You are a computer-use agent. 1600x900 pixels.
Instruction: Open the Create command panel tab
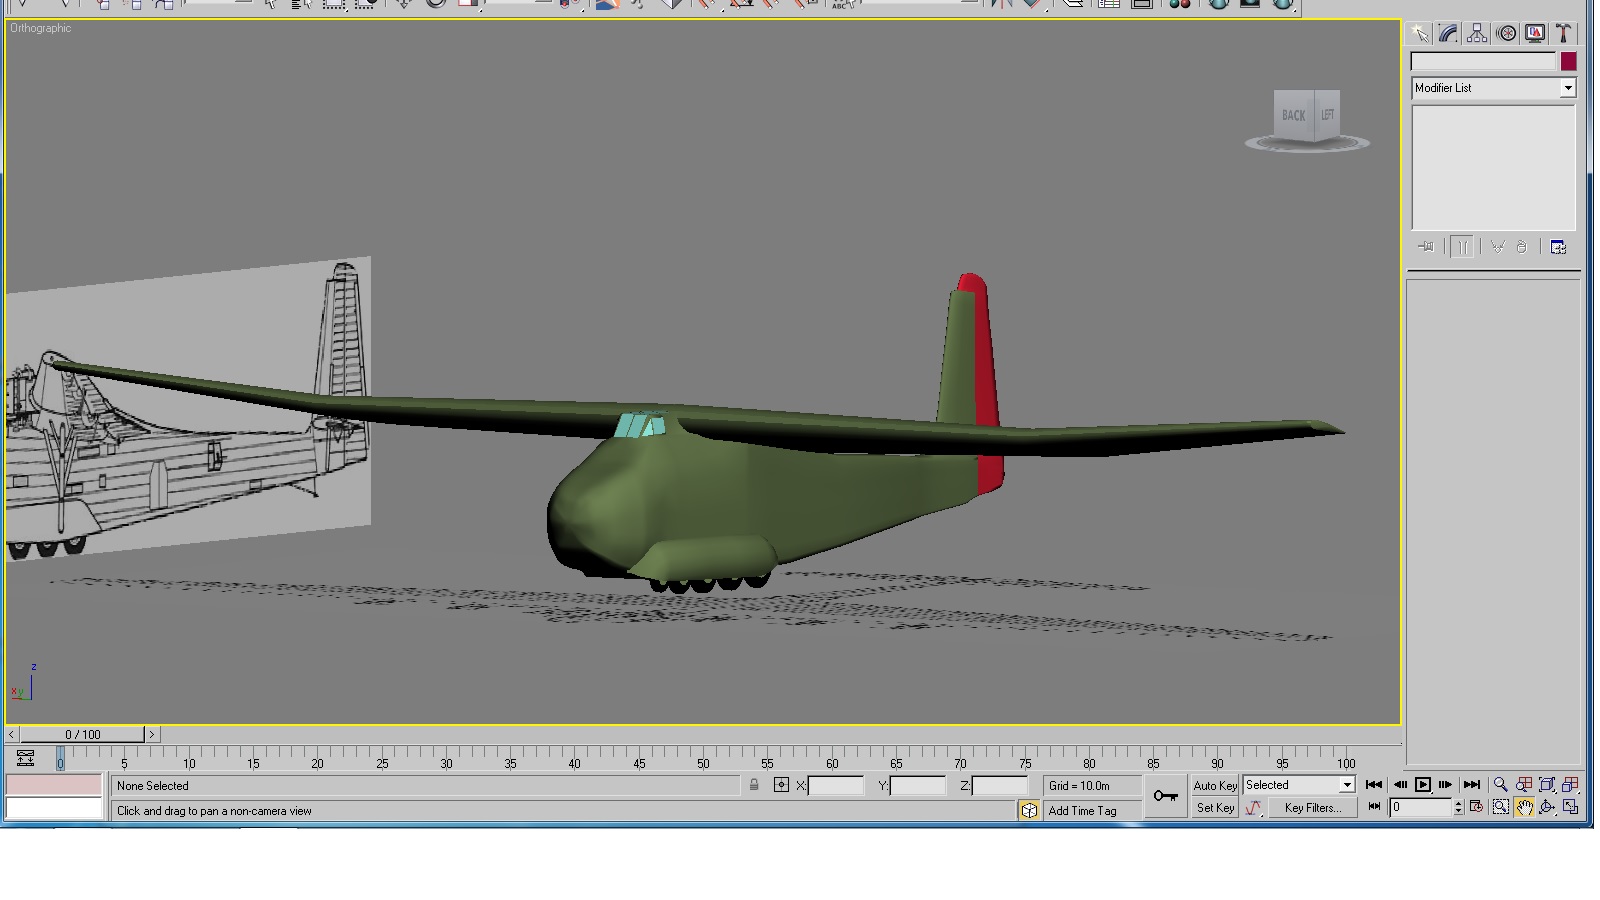(x=1420, y=34)
